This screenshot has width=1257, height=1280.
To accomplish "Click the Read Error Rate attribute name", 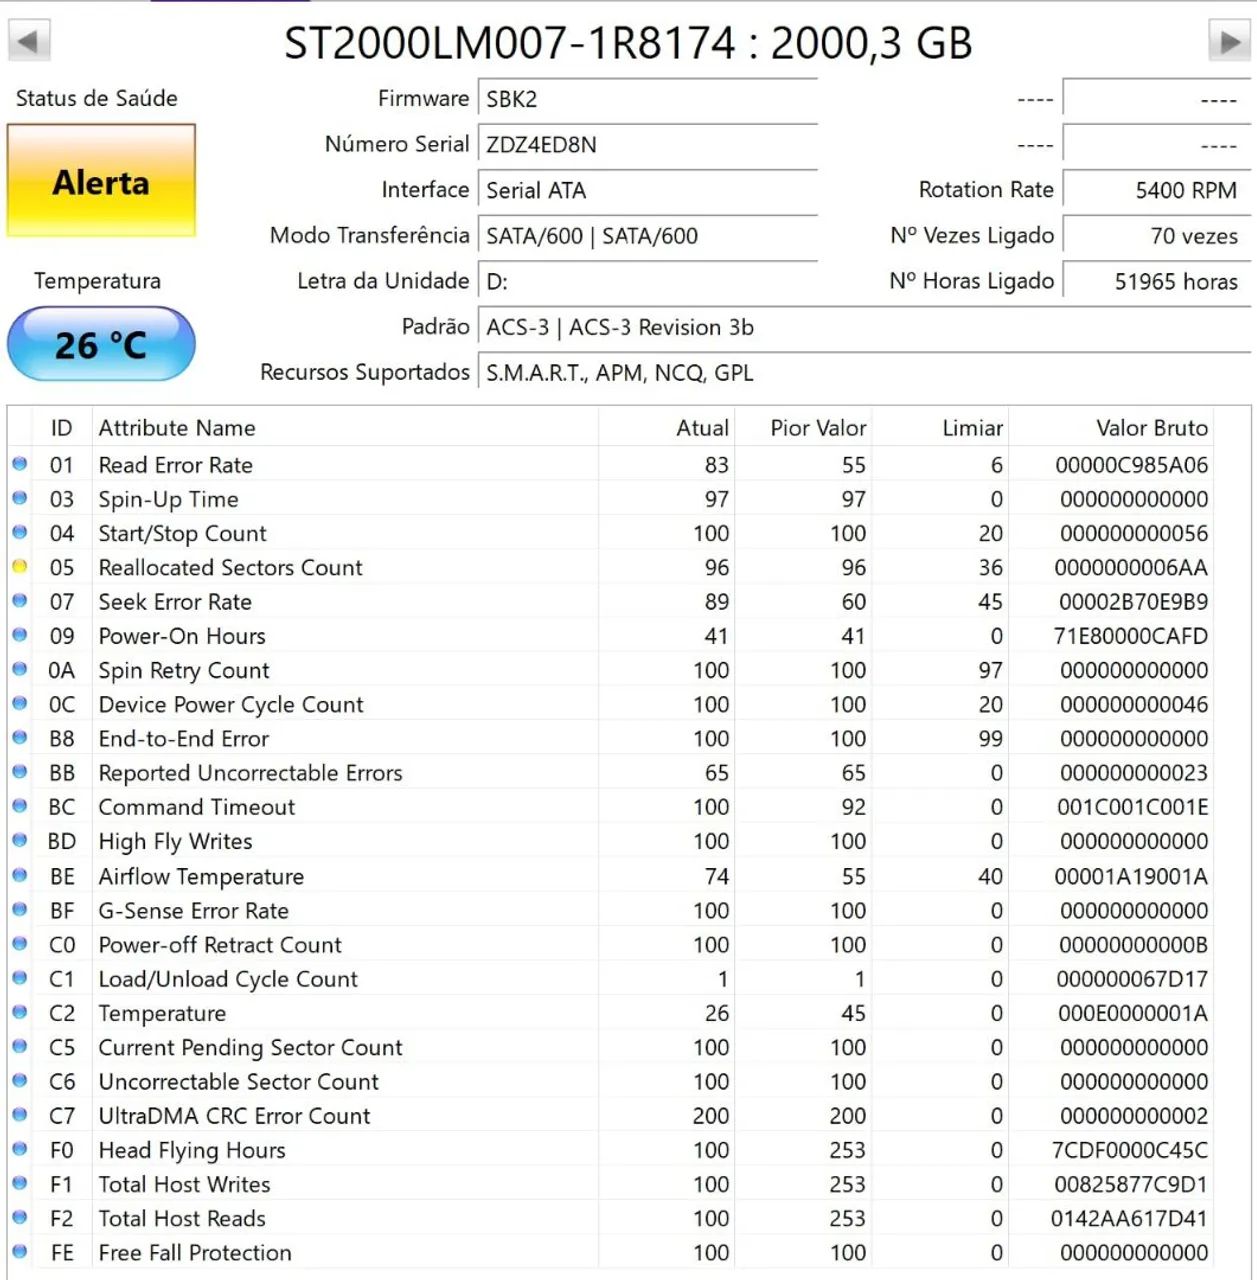I will click(175, 465).
